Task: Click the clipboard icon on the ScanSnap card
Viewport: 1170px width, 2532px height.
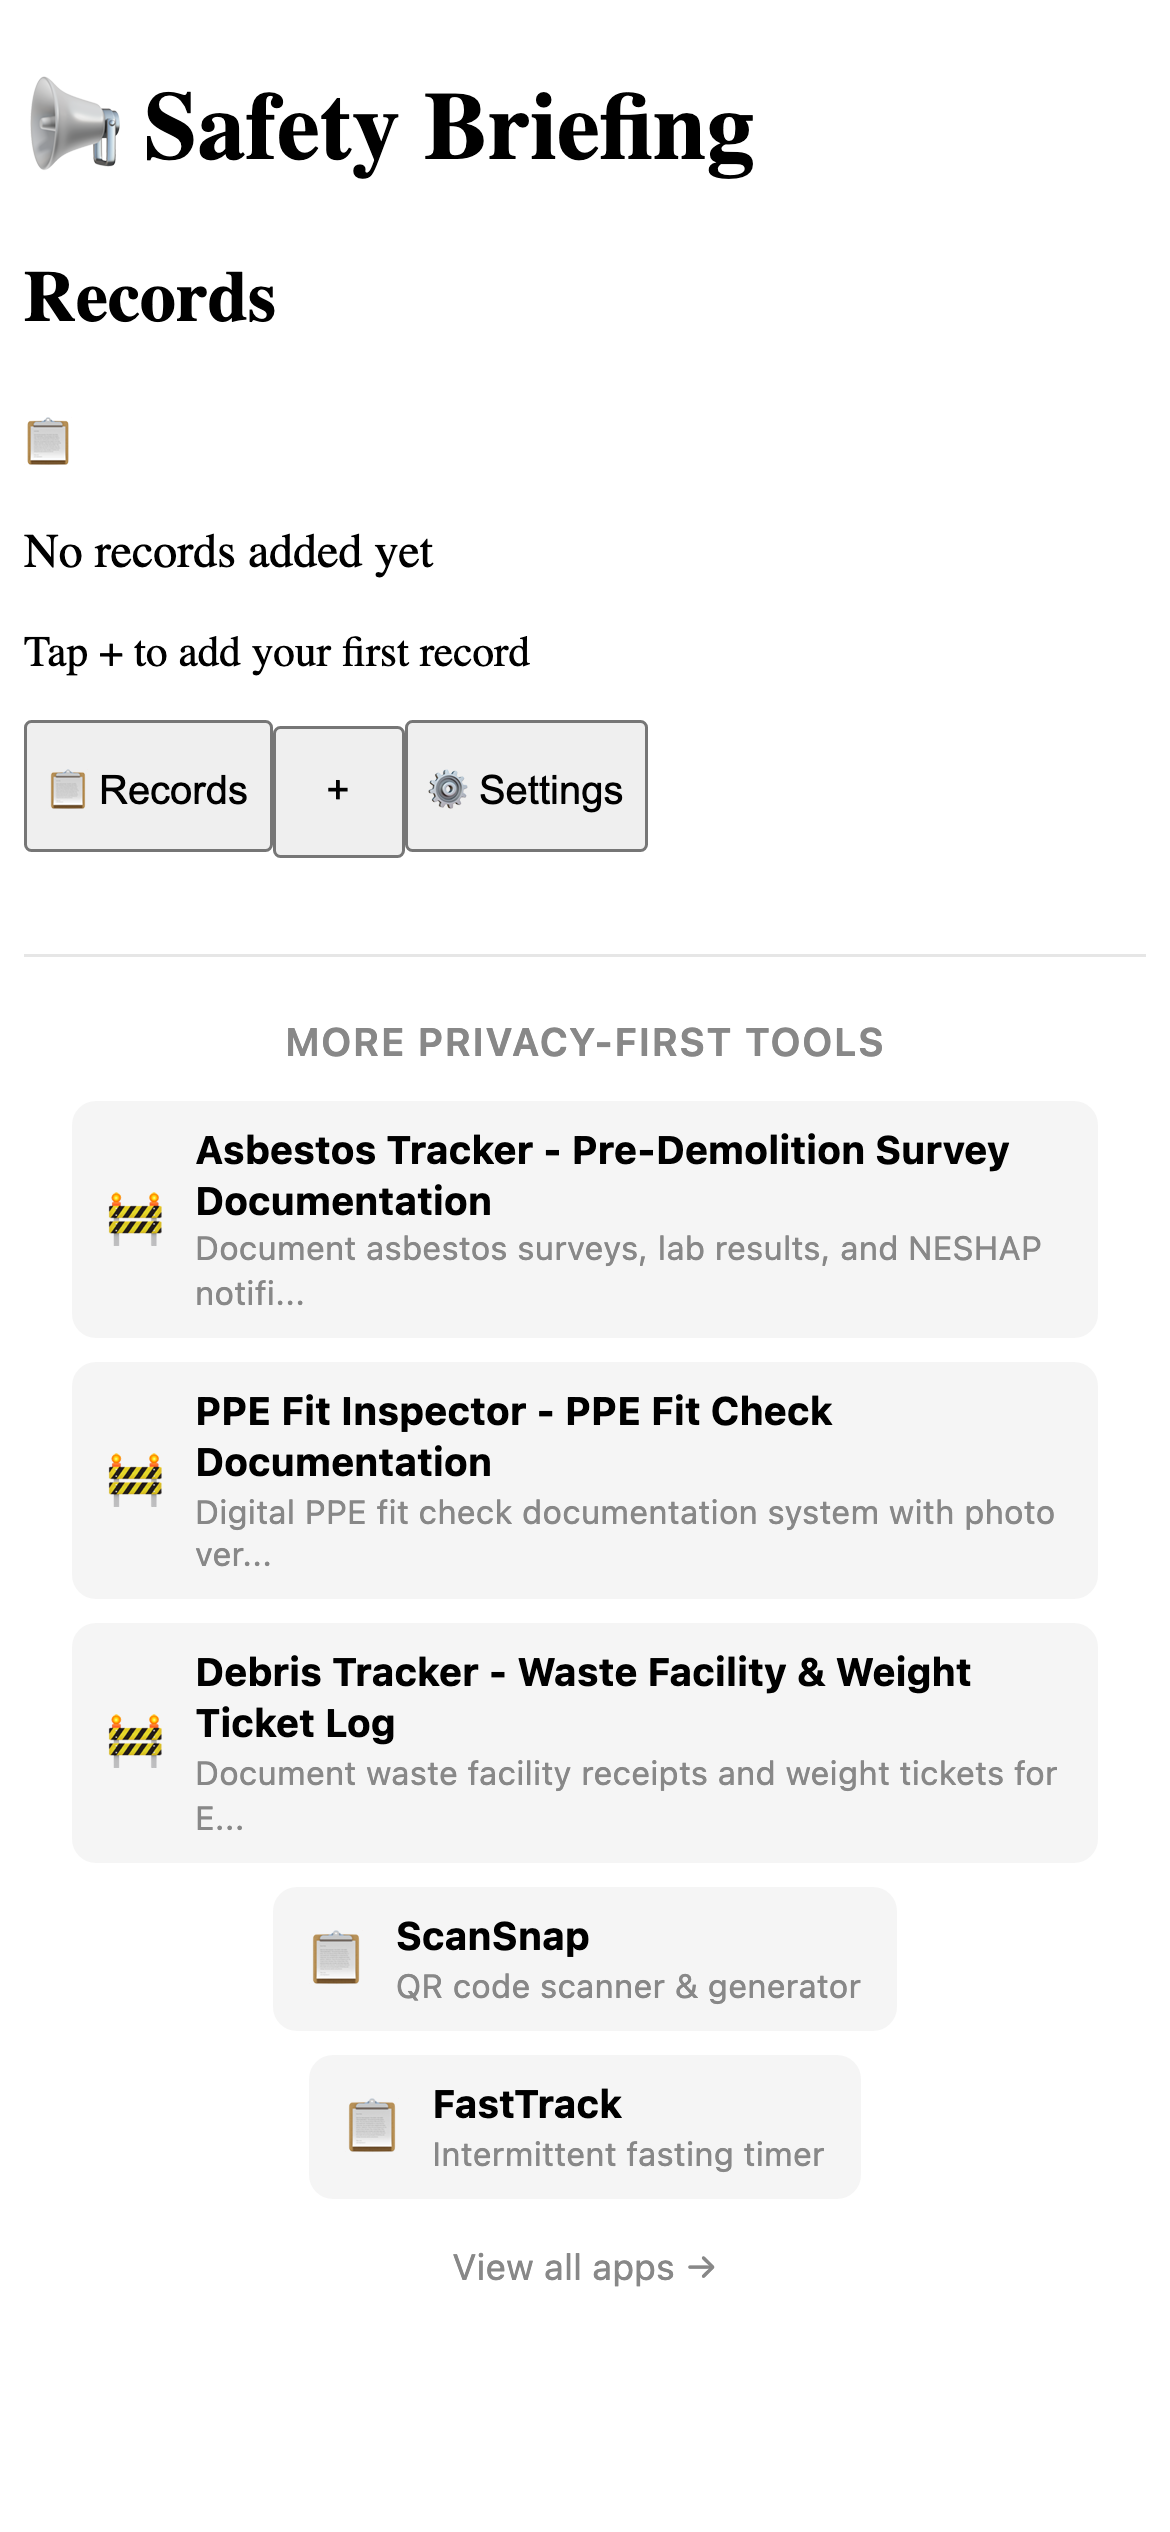Action: point(335,1957)
